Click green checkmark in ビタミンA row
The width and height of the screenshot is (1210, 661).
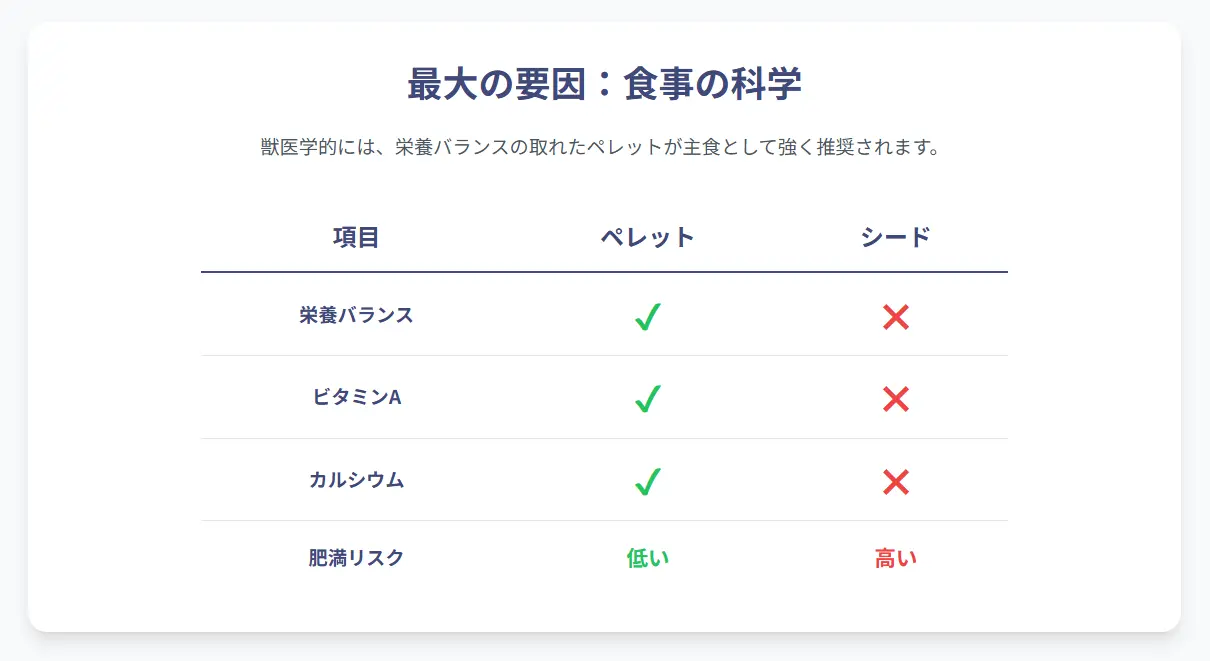click(x=648, y=399)
